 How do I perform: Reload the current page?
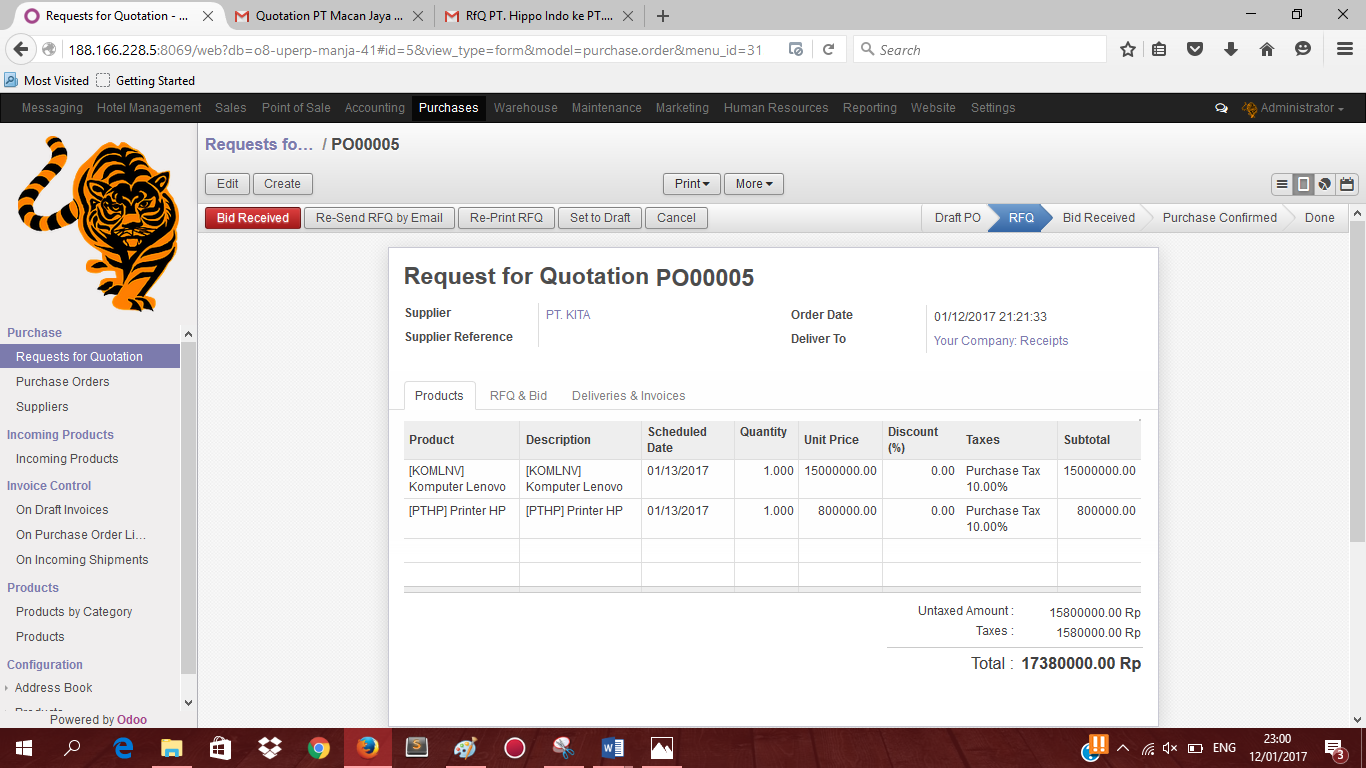(829, 49)
